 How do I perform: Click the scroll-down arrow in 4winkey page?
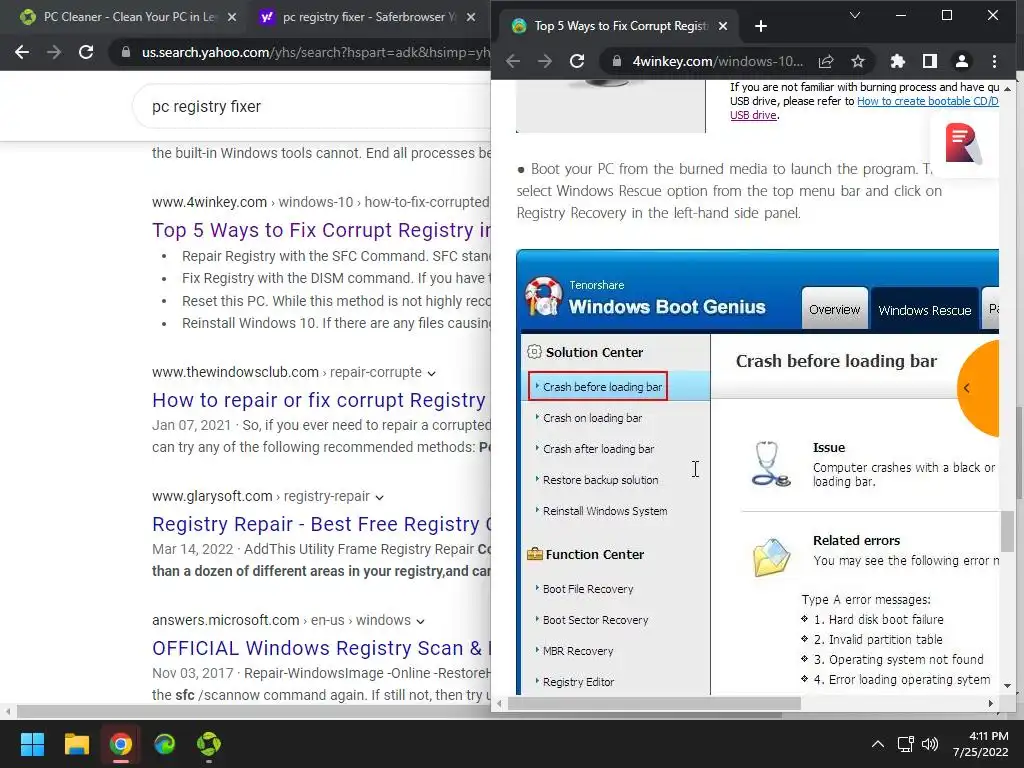(x=1008, y=686)
